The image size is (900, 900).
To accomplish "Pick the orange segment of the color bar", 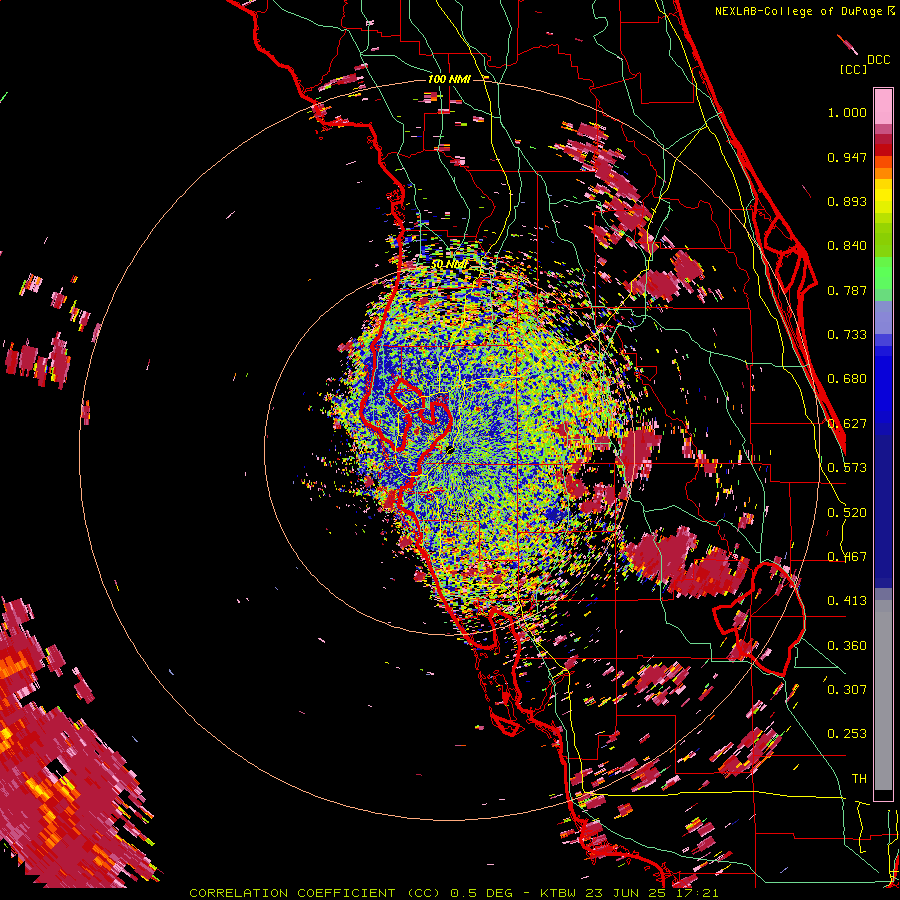I will click(883, 167).
